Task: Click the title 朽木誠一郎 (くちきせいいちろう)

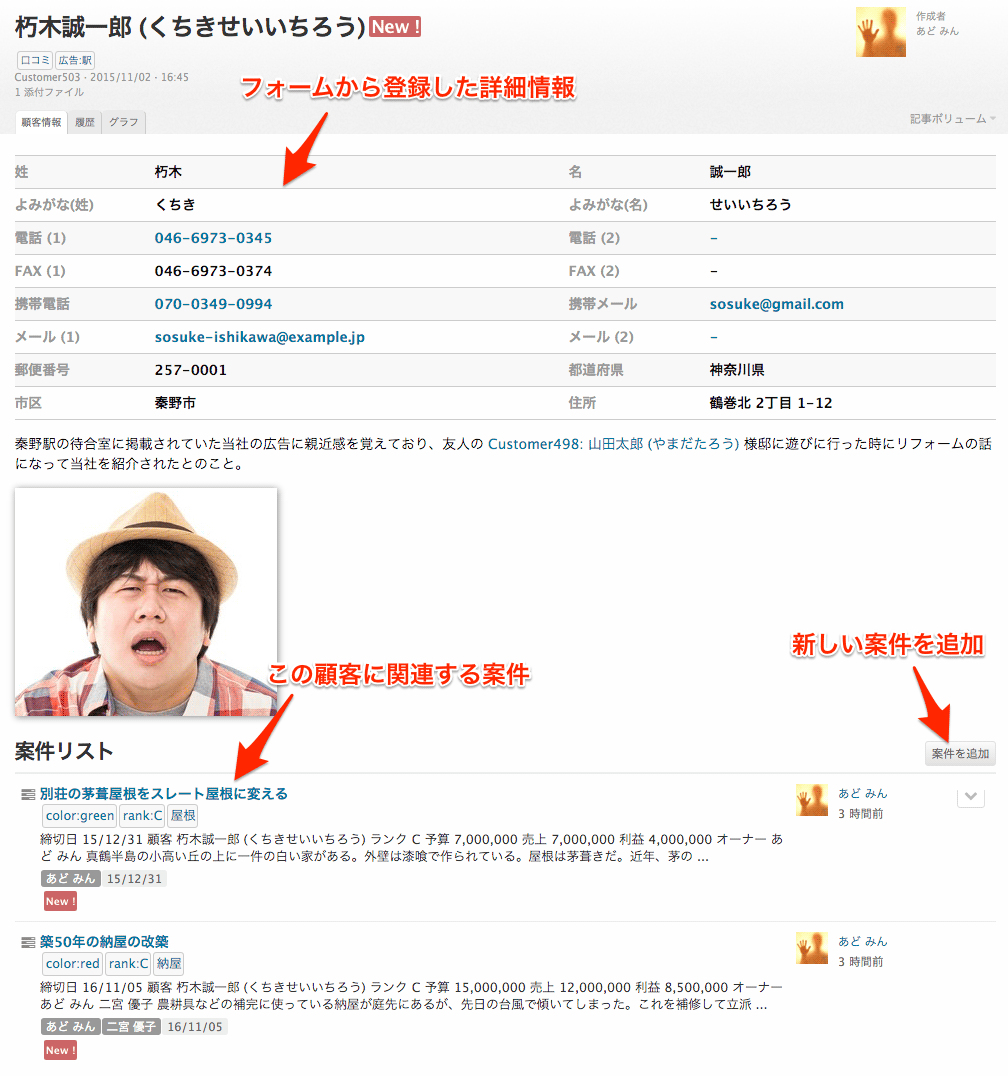Action: point(190,27)
